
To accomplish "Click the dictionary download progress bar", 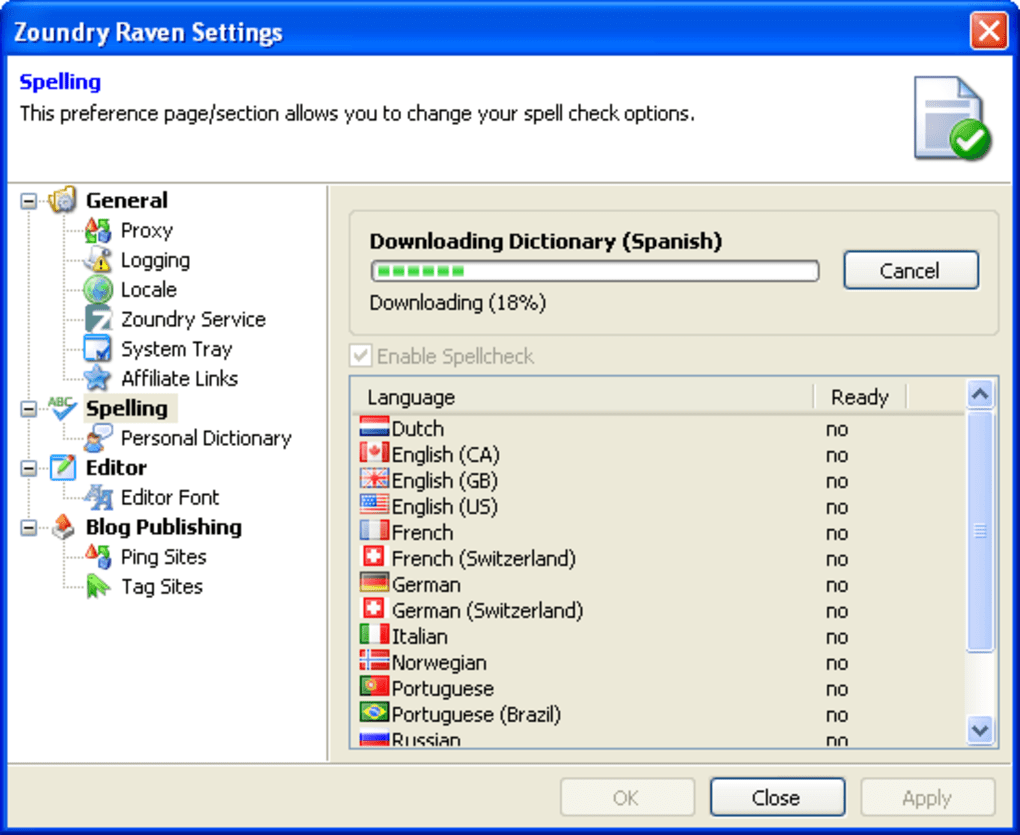I will click(594, 271).
